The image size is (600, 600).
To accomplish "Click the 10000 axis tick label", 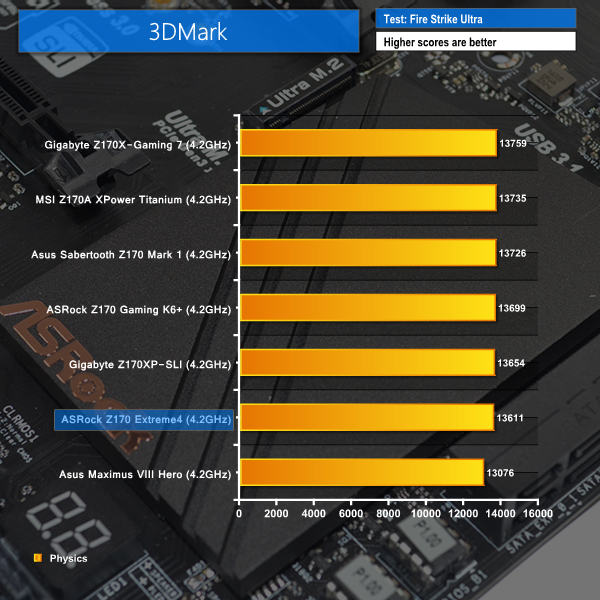I will click(x=426, y=514).
